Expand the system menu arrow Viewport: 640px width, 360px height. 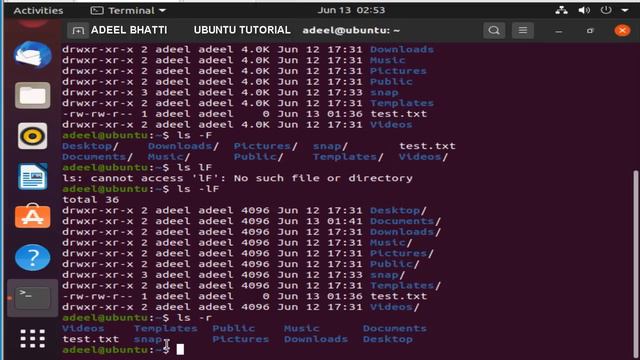[x=625, y=10]
